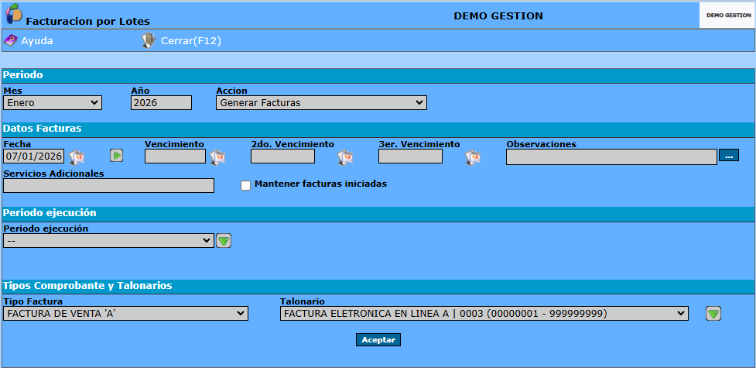
Task: Click the 2do. Vencimiento date field
Action: coord(283,156)
